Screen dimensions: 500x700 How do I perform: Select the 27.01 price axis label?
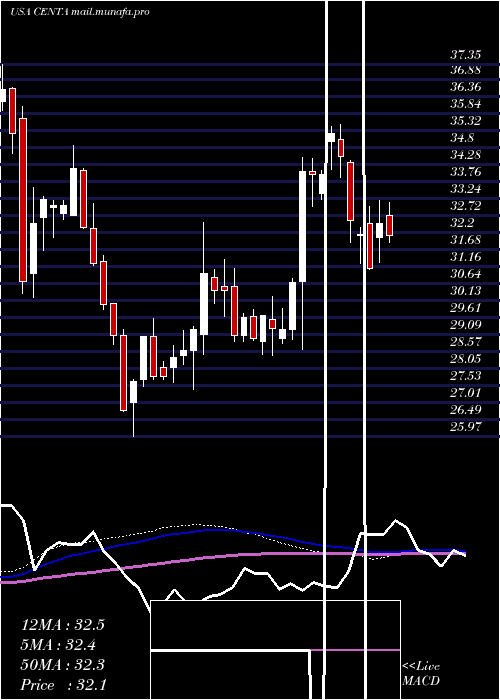(x=466, y=392)
